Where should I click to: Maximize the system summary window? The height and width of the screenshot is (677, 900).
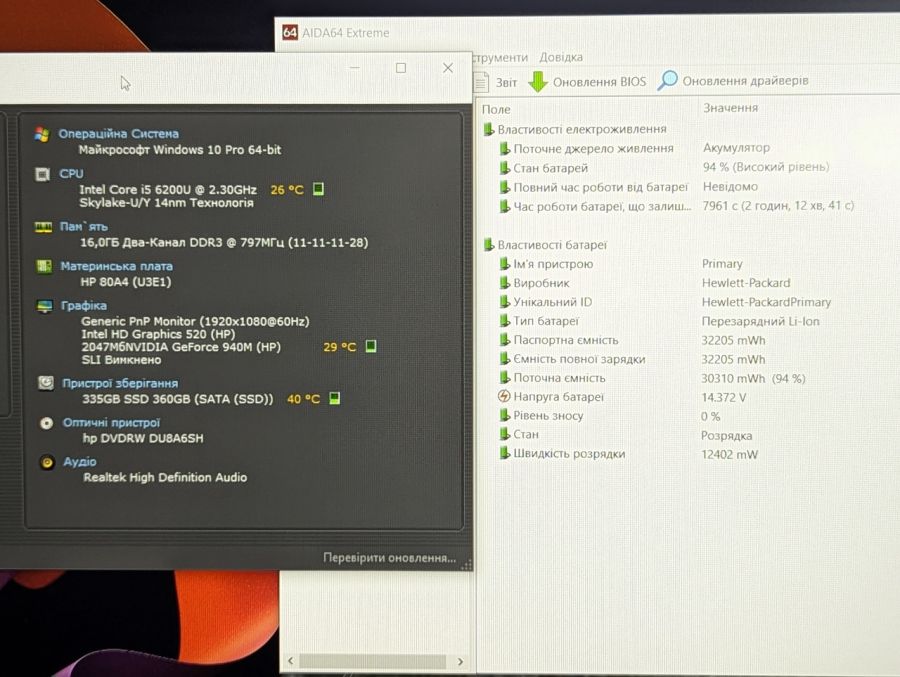tap(401, 68)
